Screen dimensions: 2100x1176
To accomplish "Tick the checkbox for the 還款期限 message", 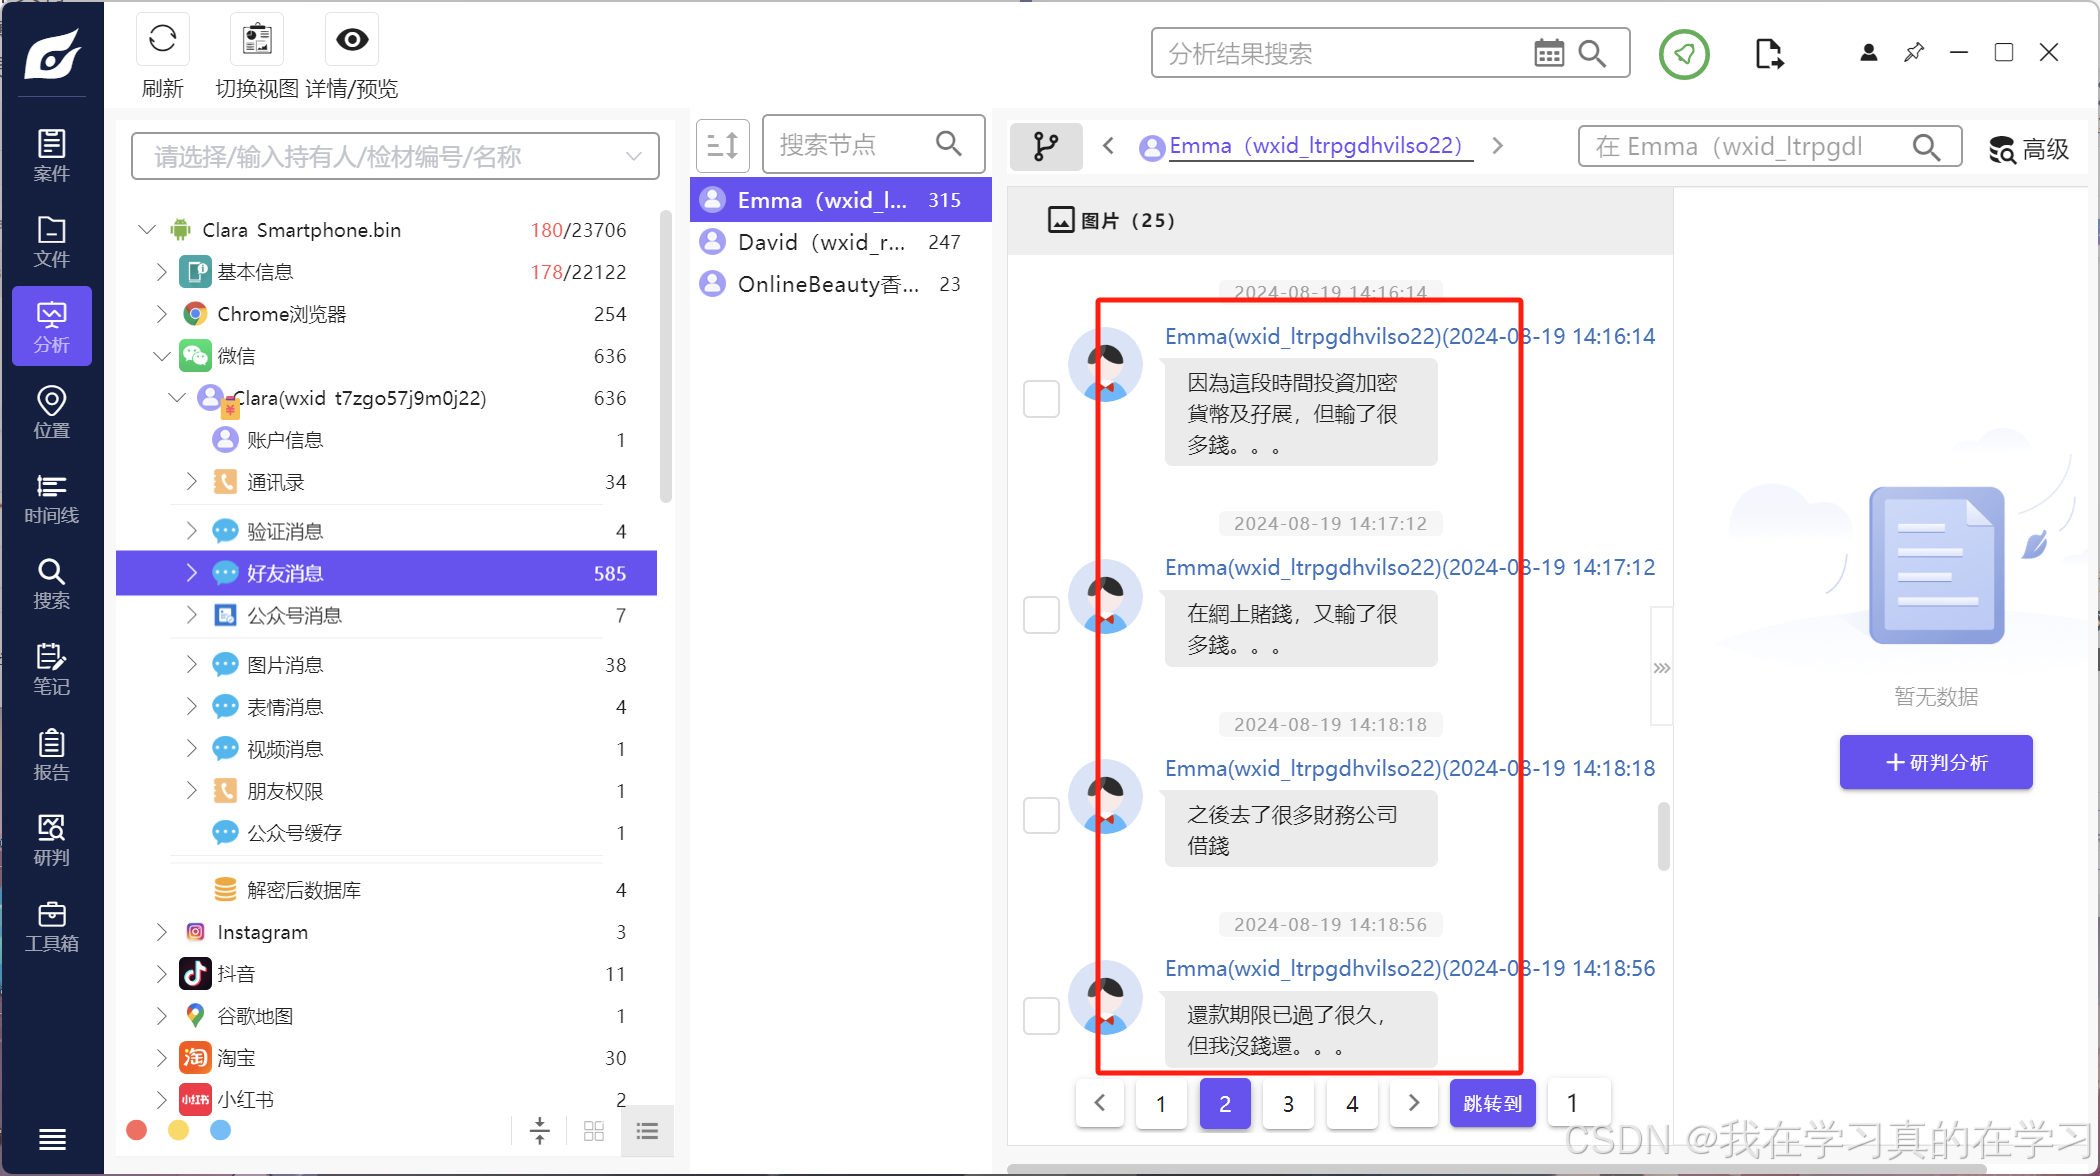I will tap(1041, 1015).
